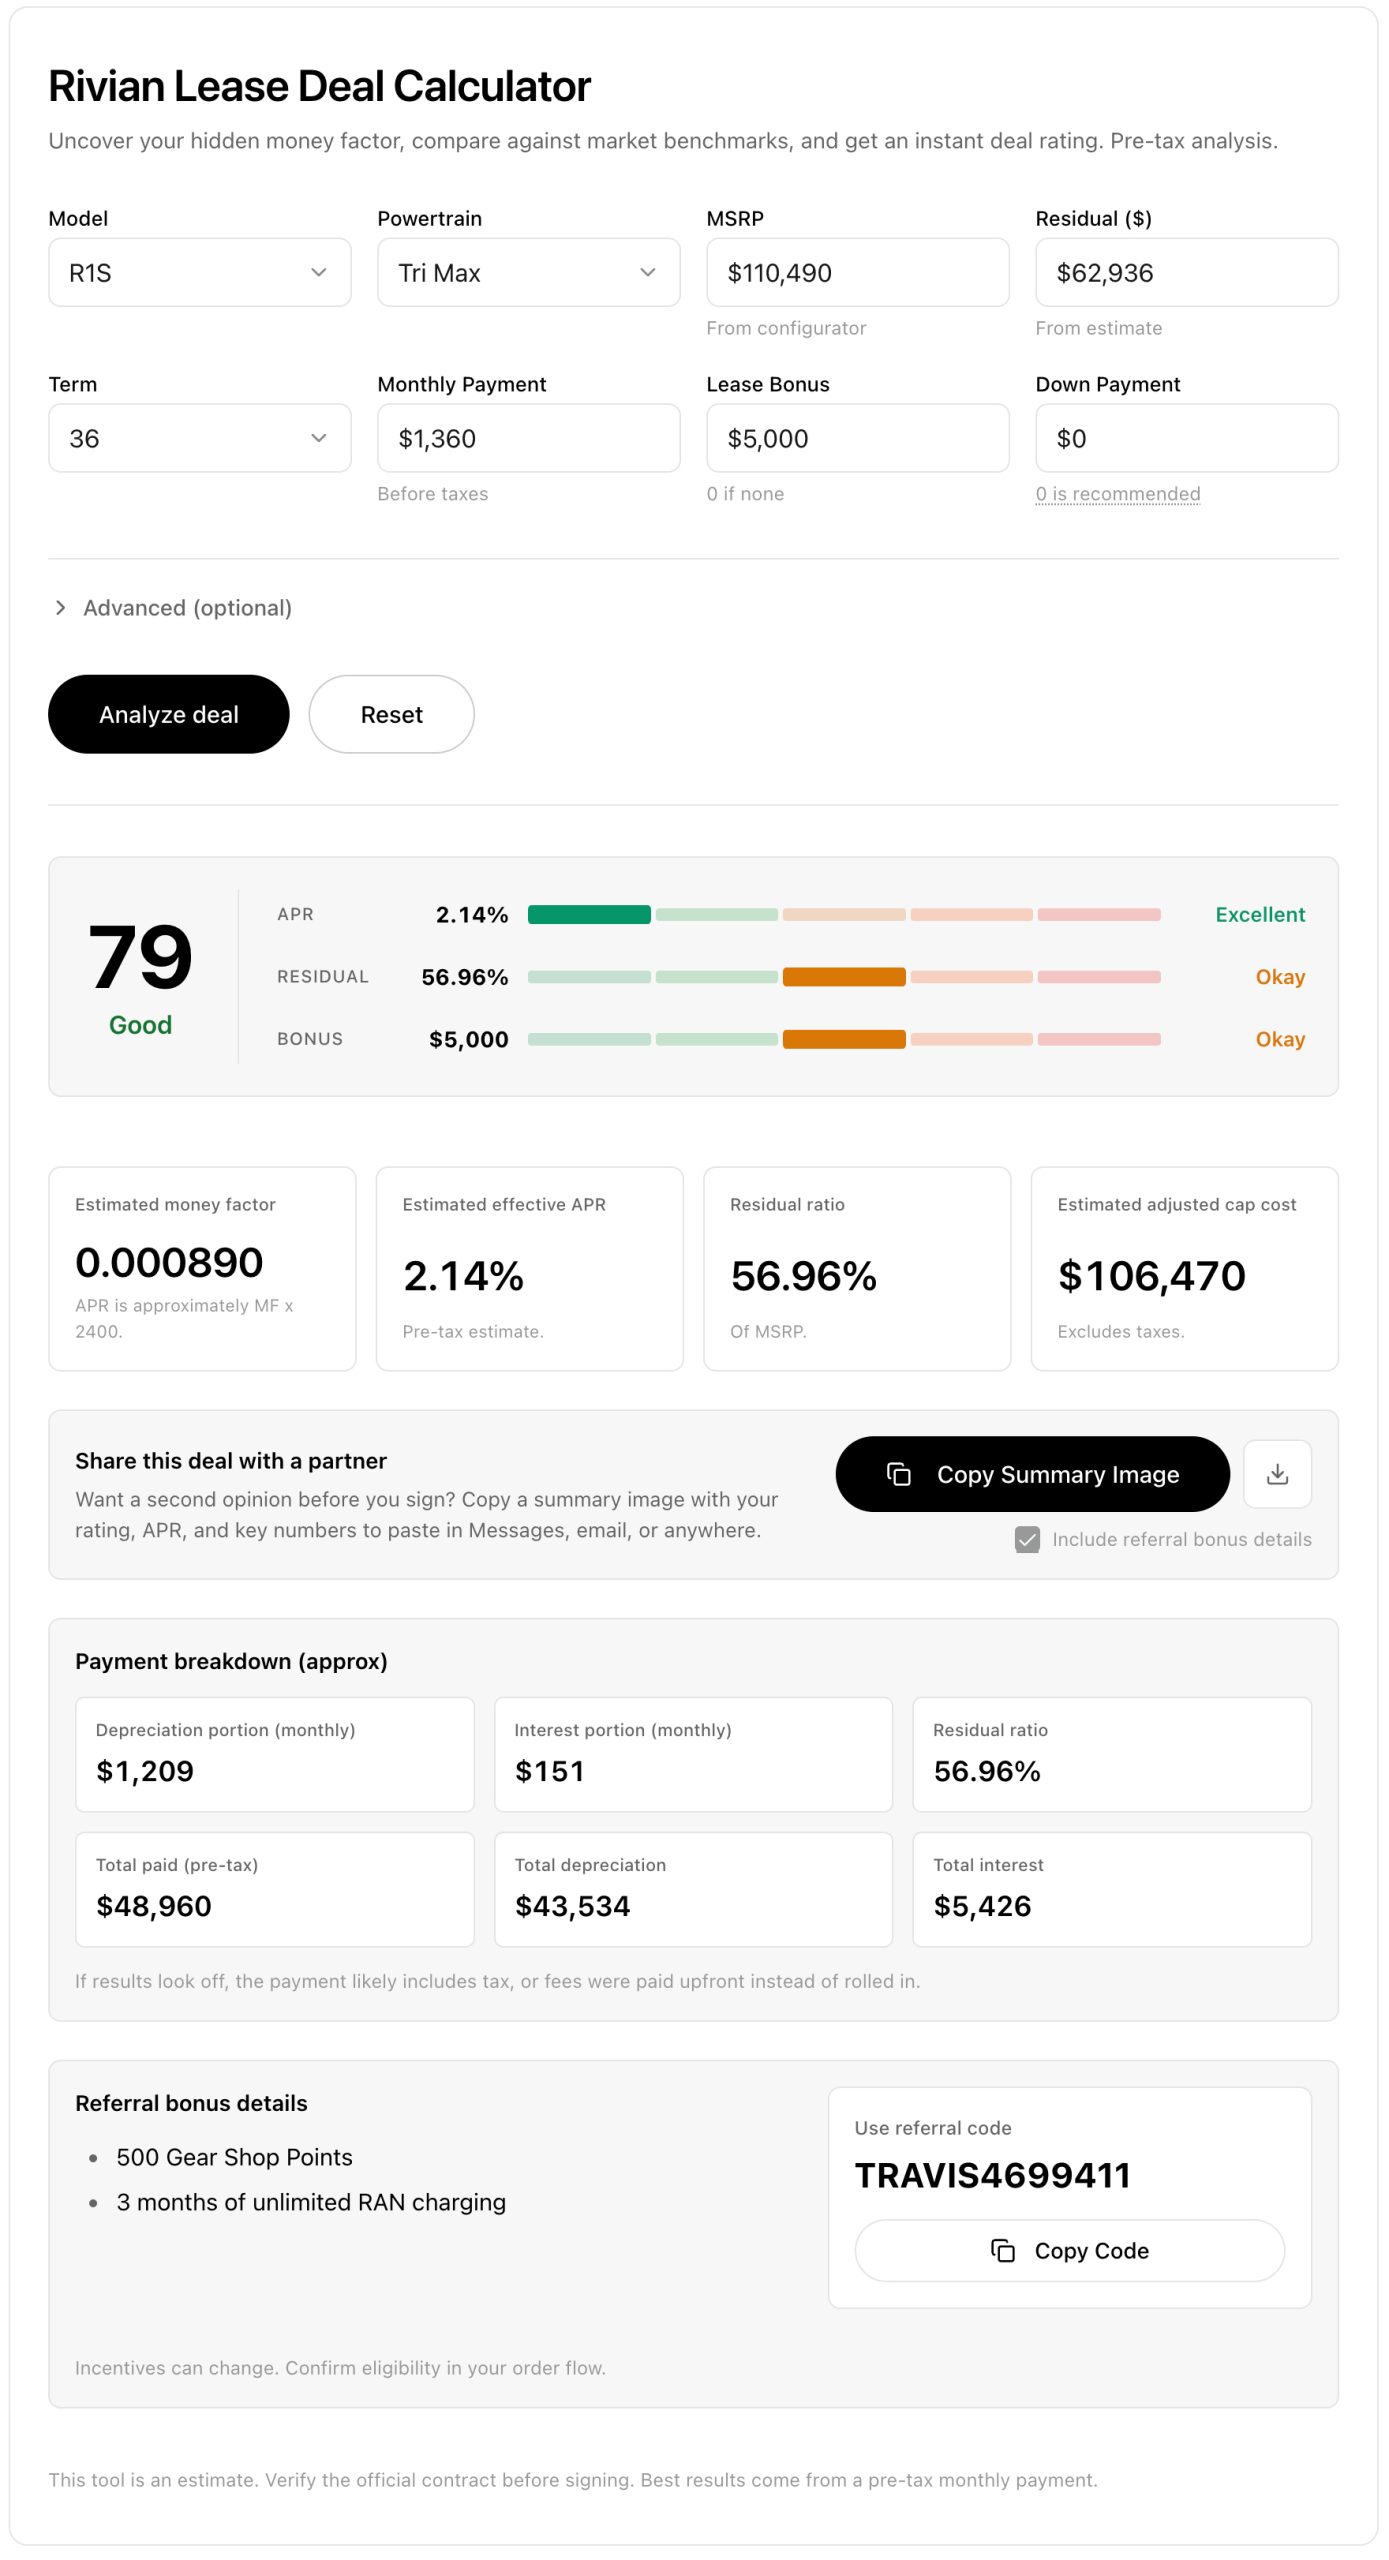Click the green APR rating bar segment
This screenshot has width=1389, height=2560.
pyautogui.click(x=589, y=914)
